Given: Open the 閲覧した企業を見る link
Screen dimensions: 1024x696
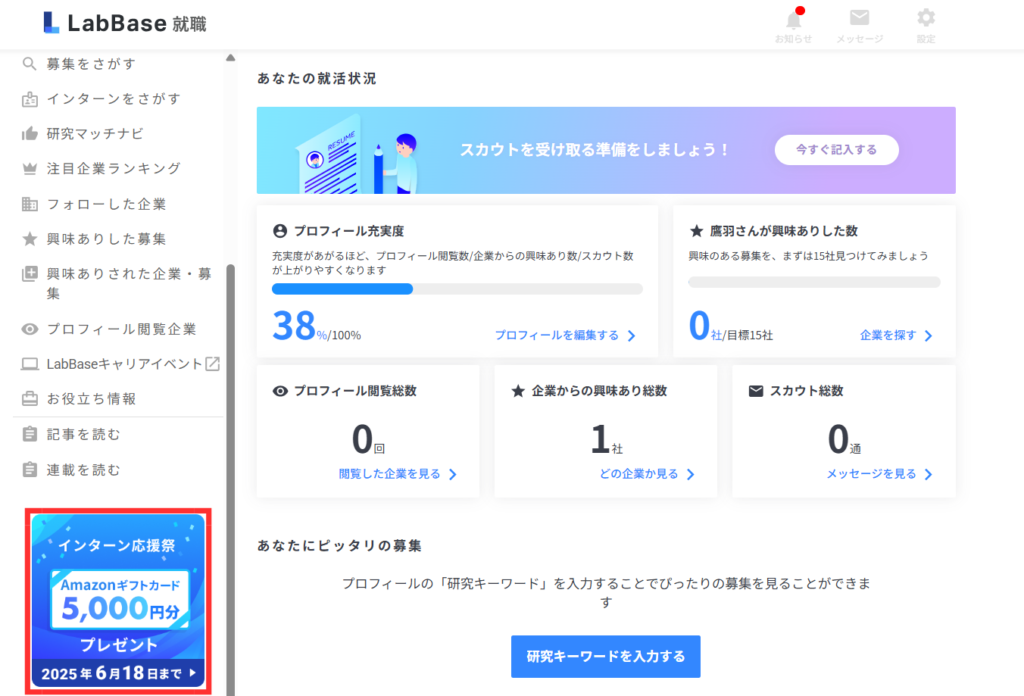Looking at the screenshot, I should 389,474.
